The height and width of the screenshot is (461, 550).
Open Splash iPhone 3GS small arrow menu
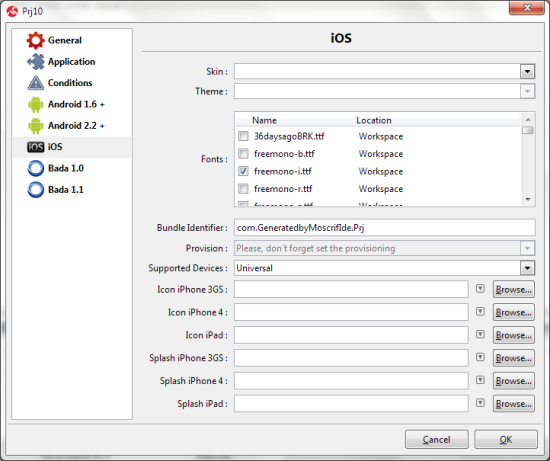click(480, 357)
